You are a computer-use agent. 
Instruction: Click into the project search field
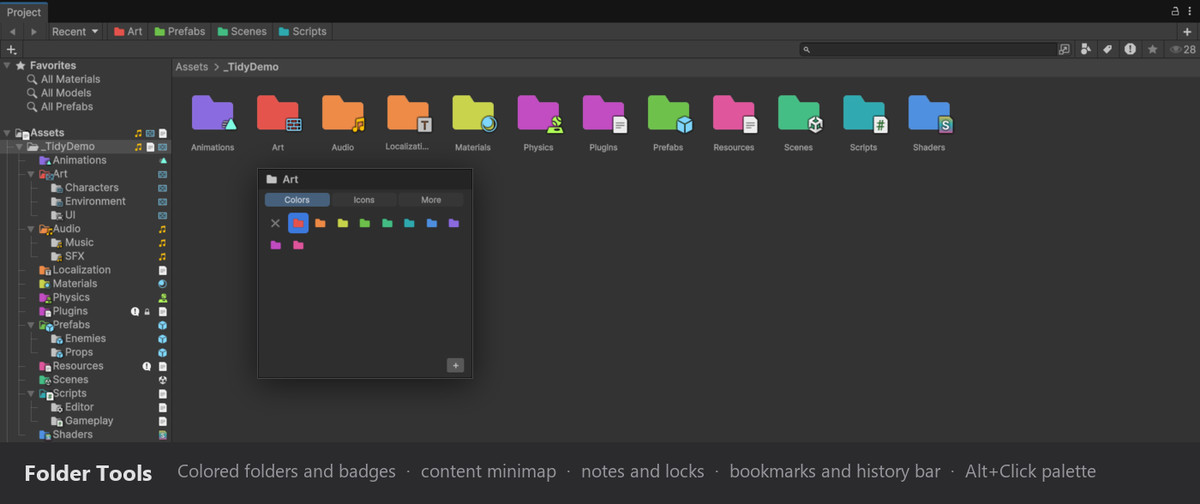[927, 49]
